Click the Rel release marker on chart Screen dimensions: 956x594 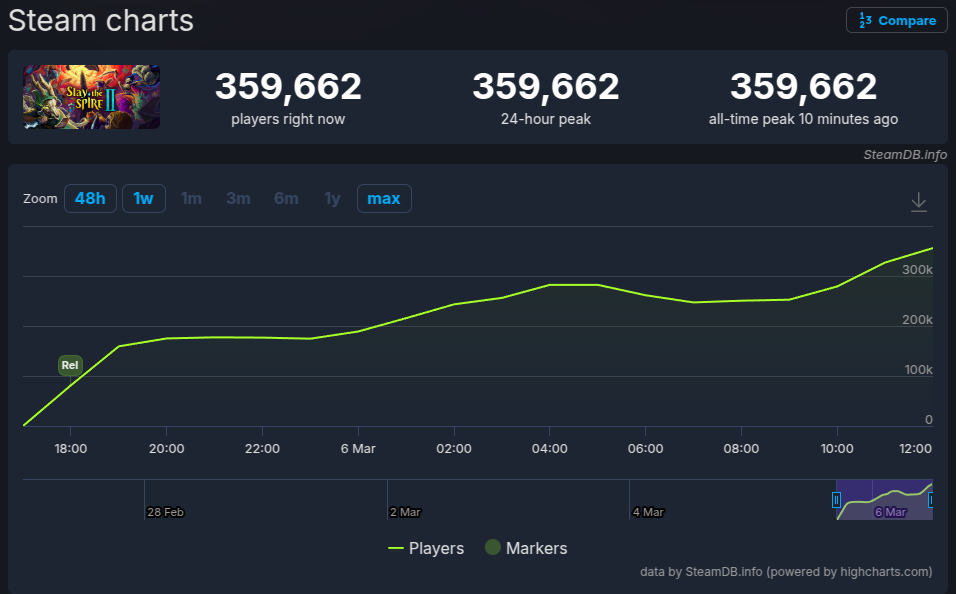tap(70, 365)
